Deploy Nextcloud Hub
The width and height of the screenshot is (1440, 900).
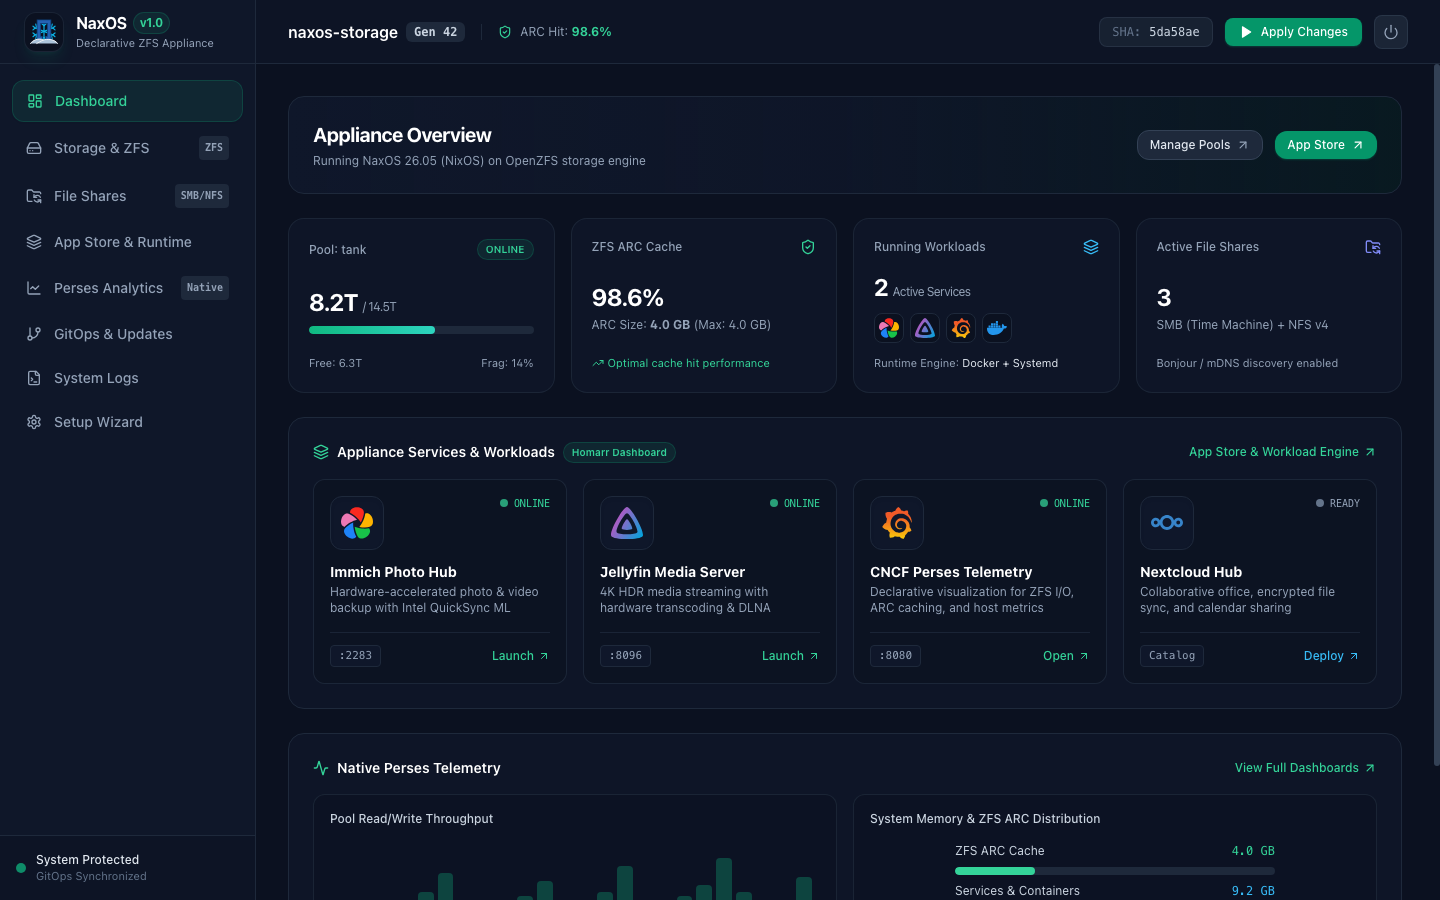click(x=1332, y=656)
